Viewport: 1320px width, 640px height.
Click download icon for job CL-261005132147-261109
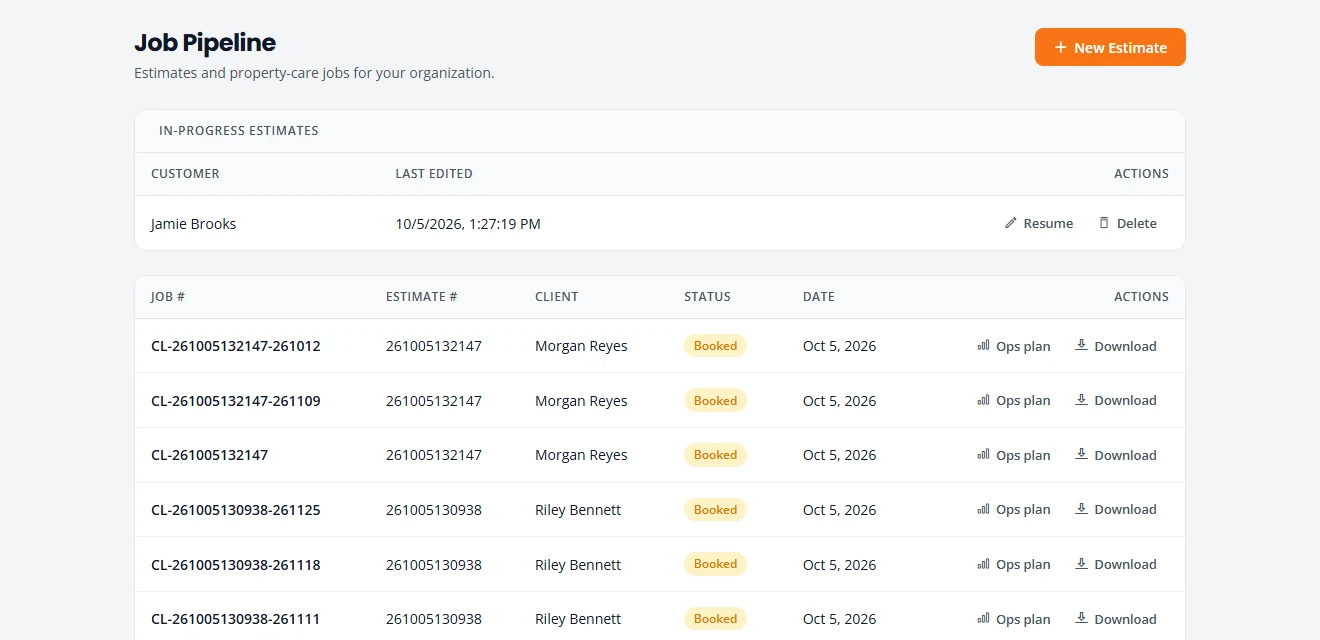pos(1081,399)
